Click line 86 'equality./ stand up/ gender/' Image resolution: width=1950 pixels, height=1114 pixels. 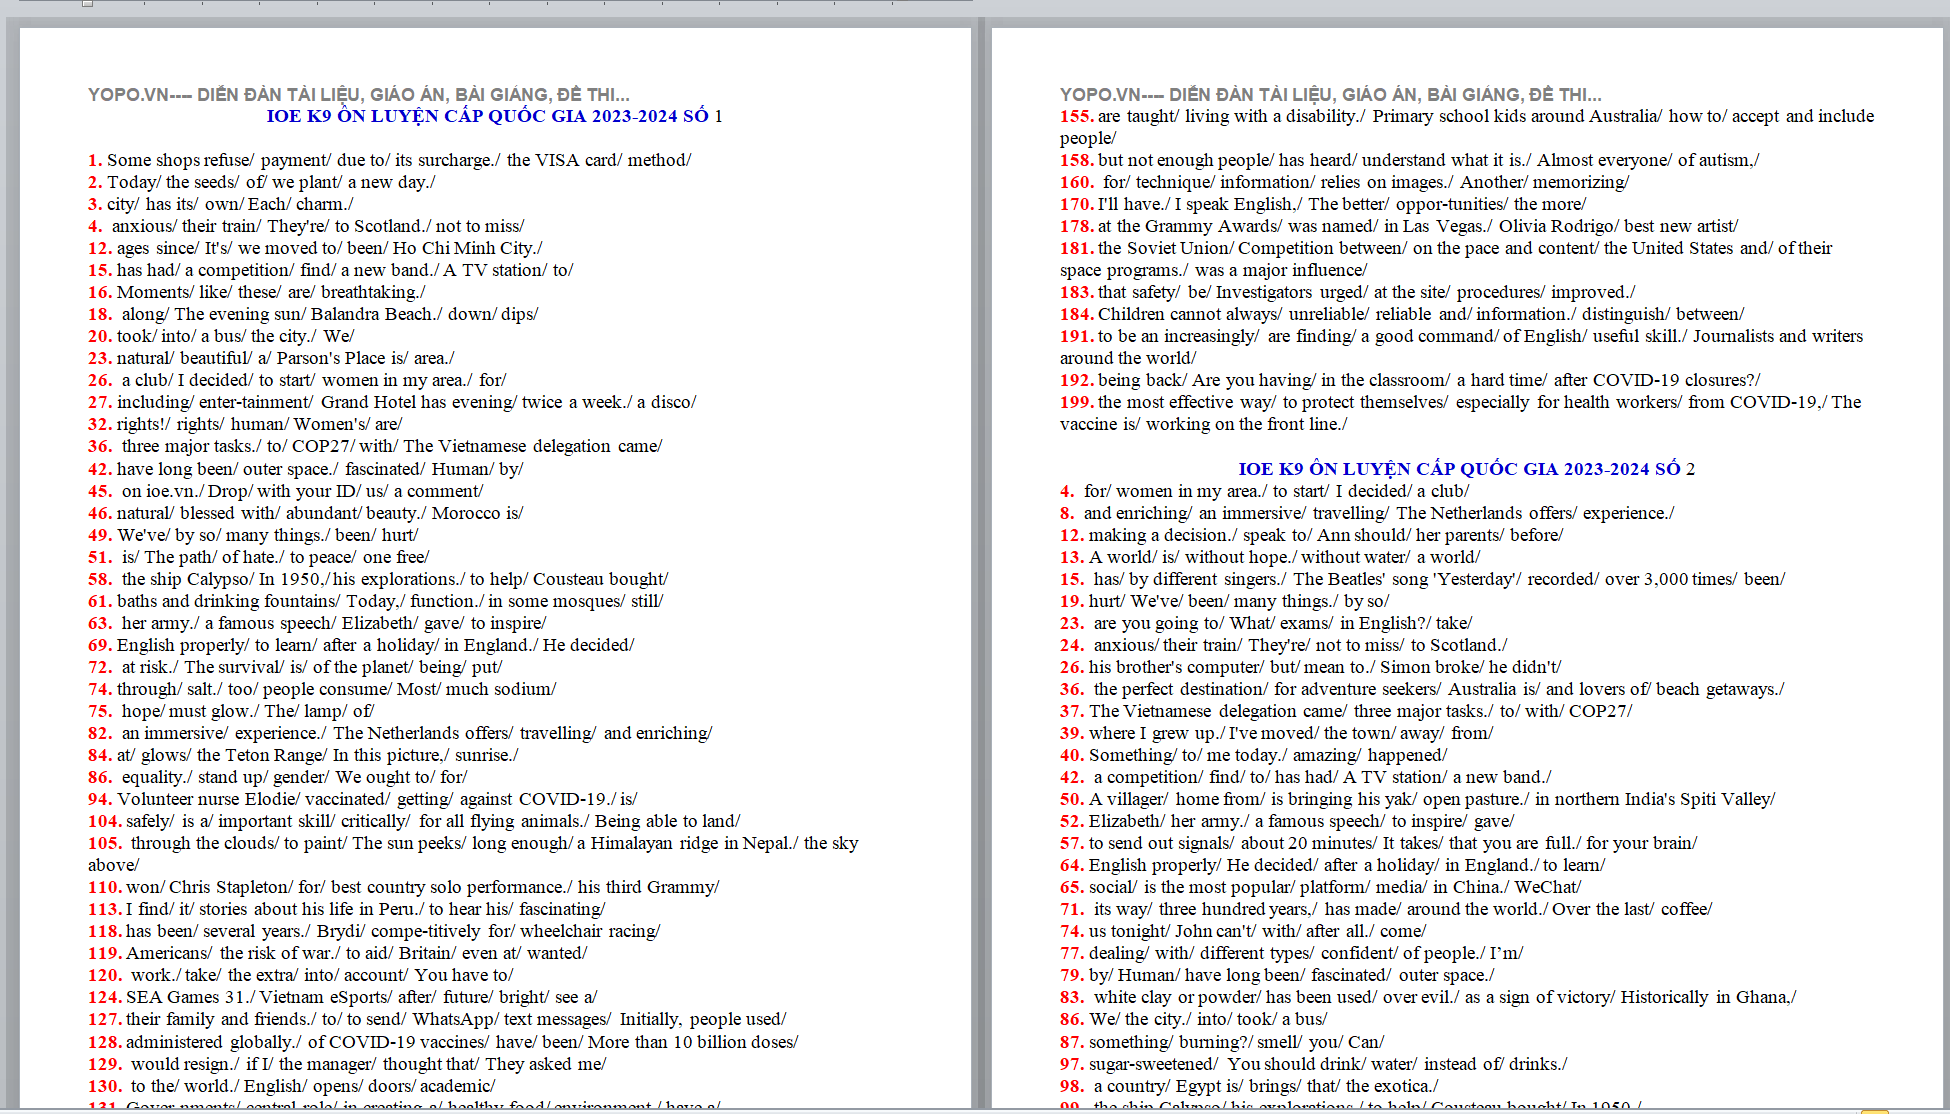click(x=278, y=777)
